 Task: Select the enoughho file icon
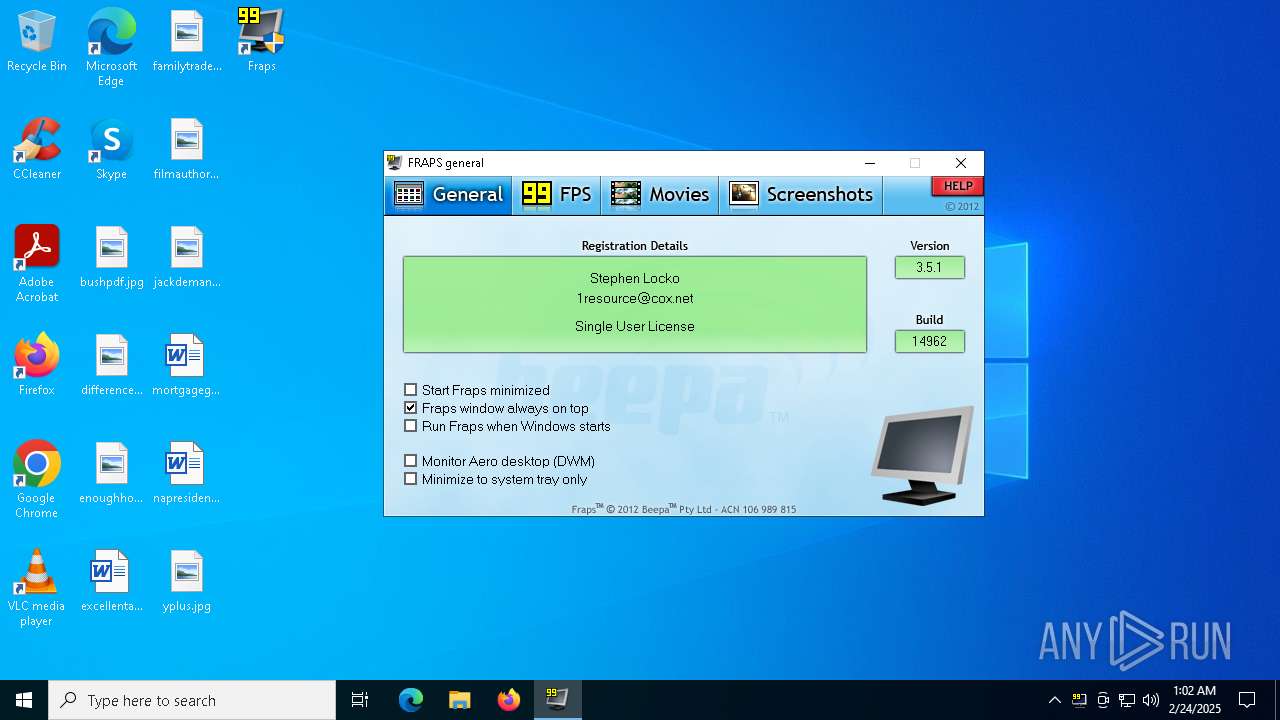[x=112, y=473]
